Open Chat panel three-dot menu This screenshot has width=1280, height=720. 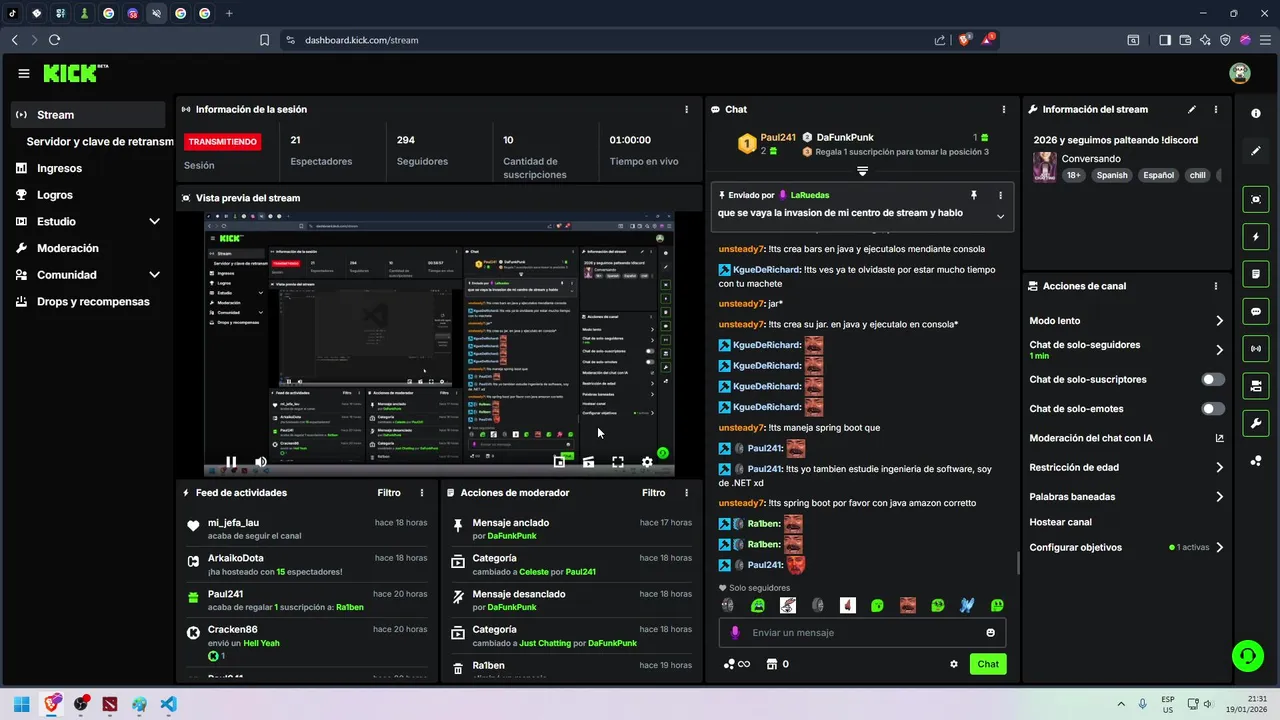(x=1003, y=109)
